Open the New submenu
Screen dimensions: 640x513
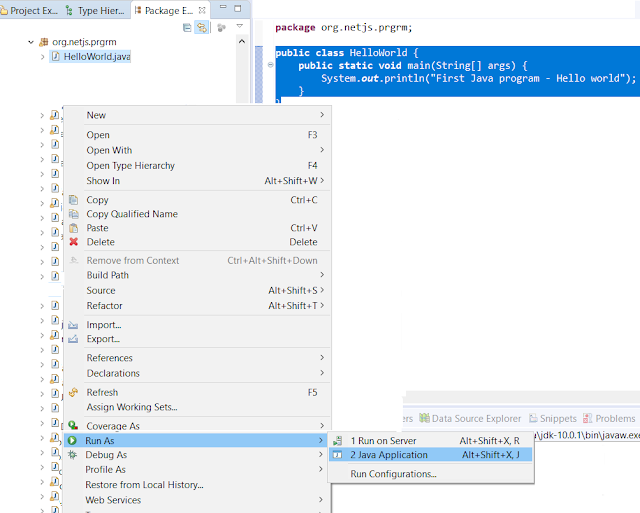pos(197,115)
